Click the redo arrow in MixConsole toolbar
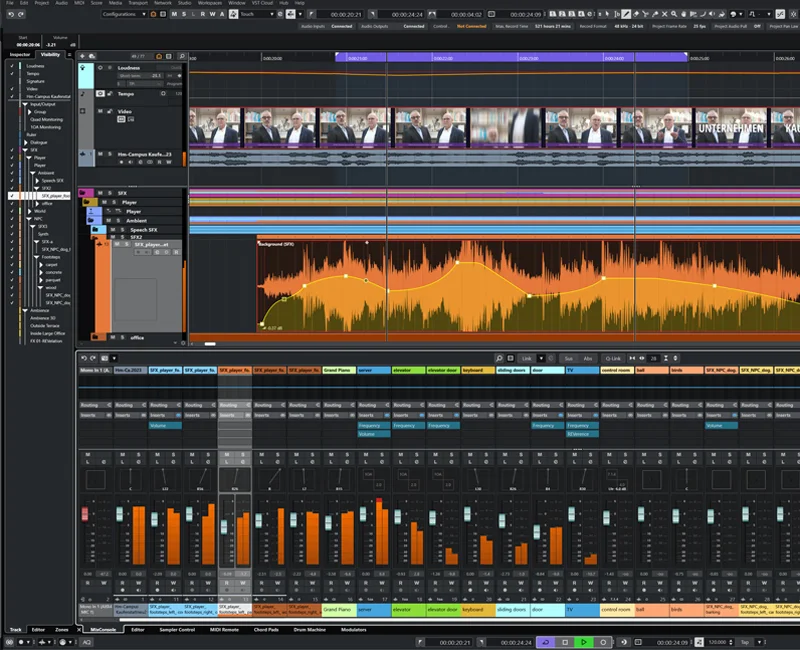Screen dimensions: 800x650 (93, 358)
